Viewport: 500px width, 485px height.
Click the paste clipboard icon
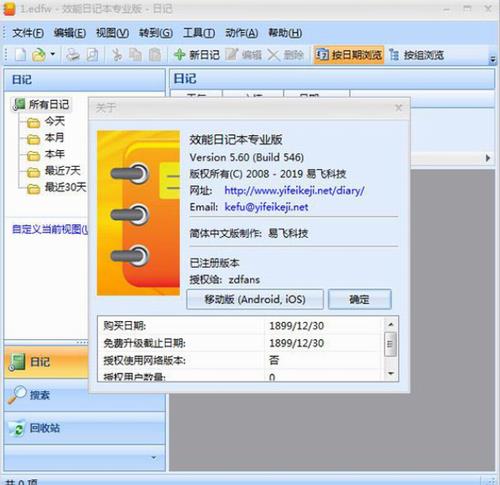[x=154, y=55]
